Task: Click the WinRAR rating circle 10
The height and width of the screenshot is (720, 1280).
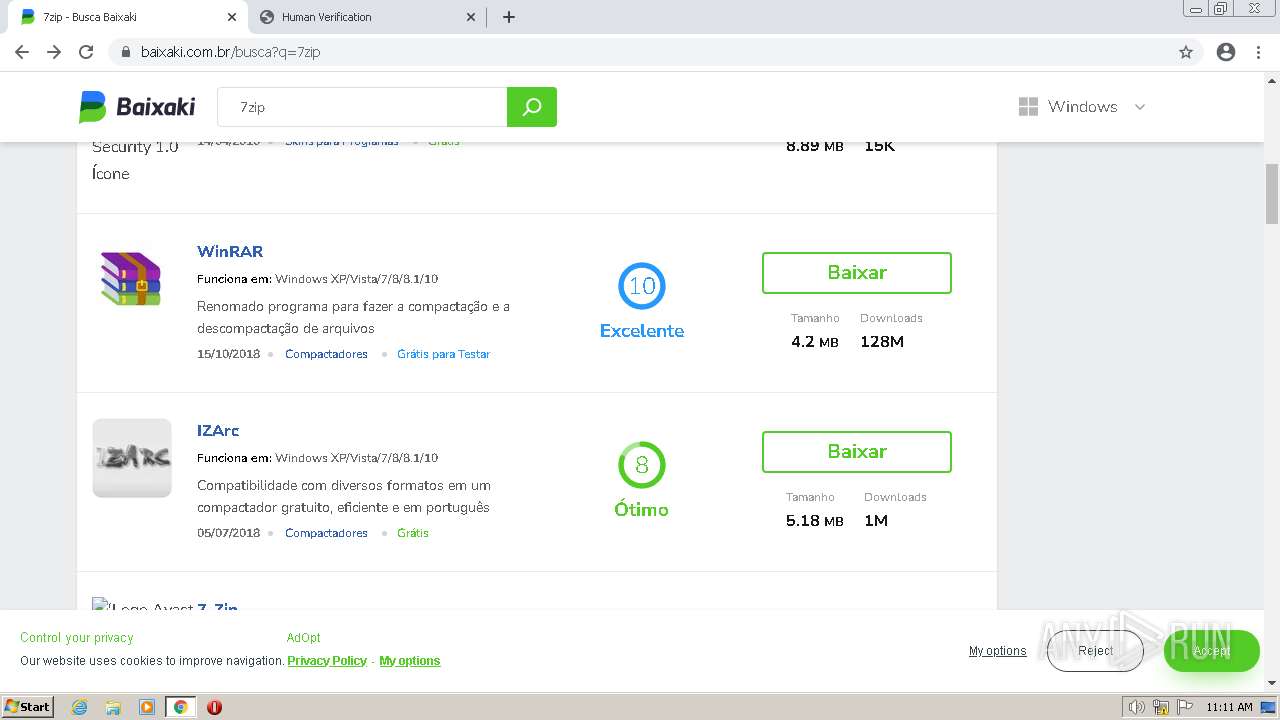Action: tap(642, 286)
